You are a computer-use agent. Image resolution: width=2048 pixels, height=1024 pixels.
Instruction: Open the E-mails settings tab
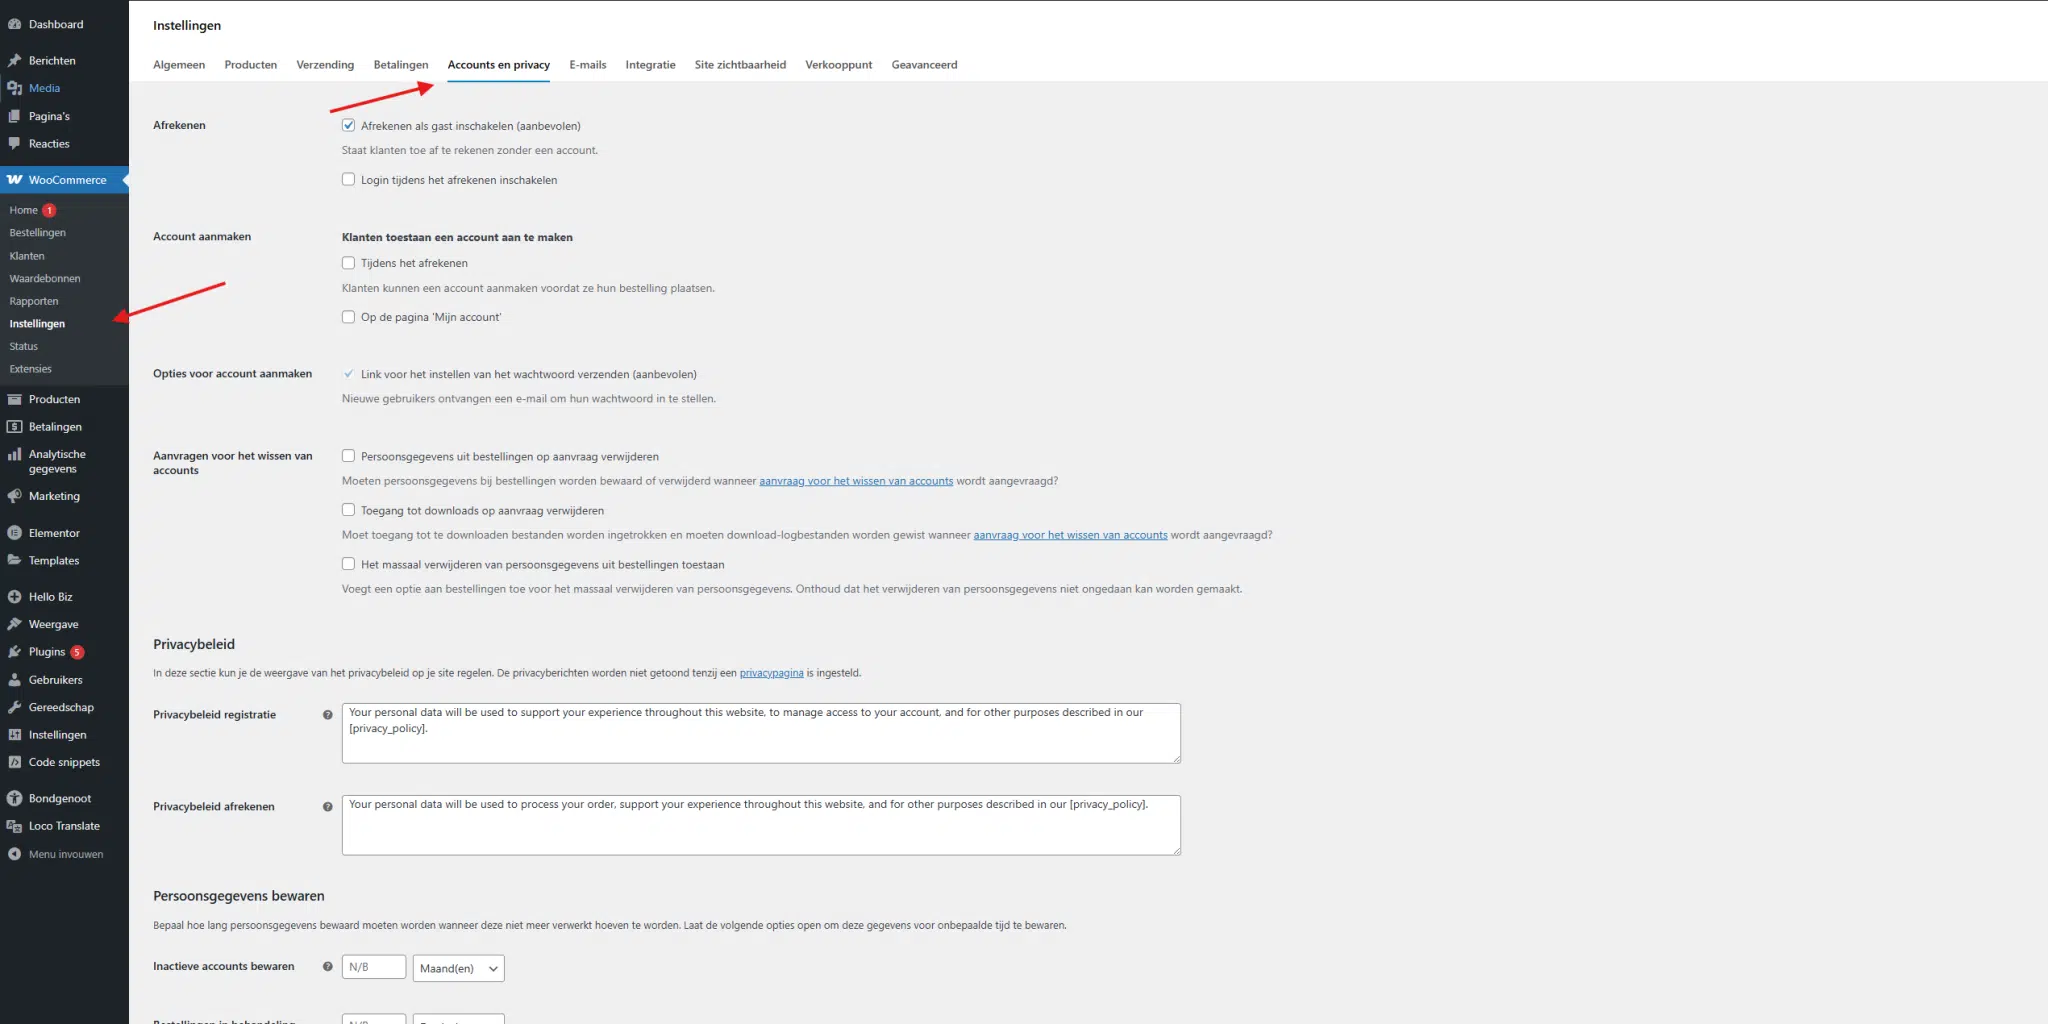[x=587, y=65]
